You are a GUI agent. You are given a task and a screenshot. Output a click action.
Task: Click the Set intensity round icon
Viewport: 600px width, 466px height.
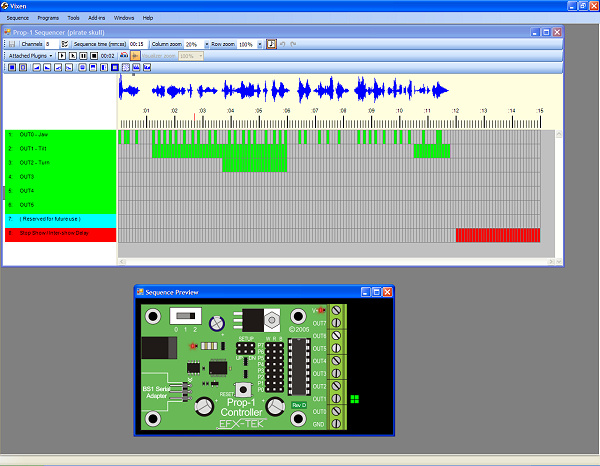82,68
